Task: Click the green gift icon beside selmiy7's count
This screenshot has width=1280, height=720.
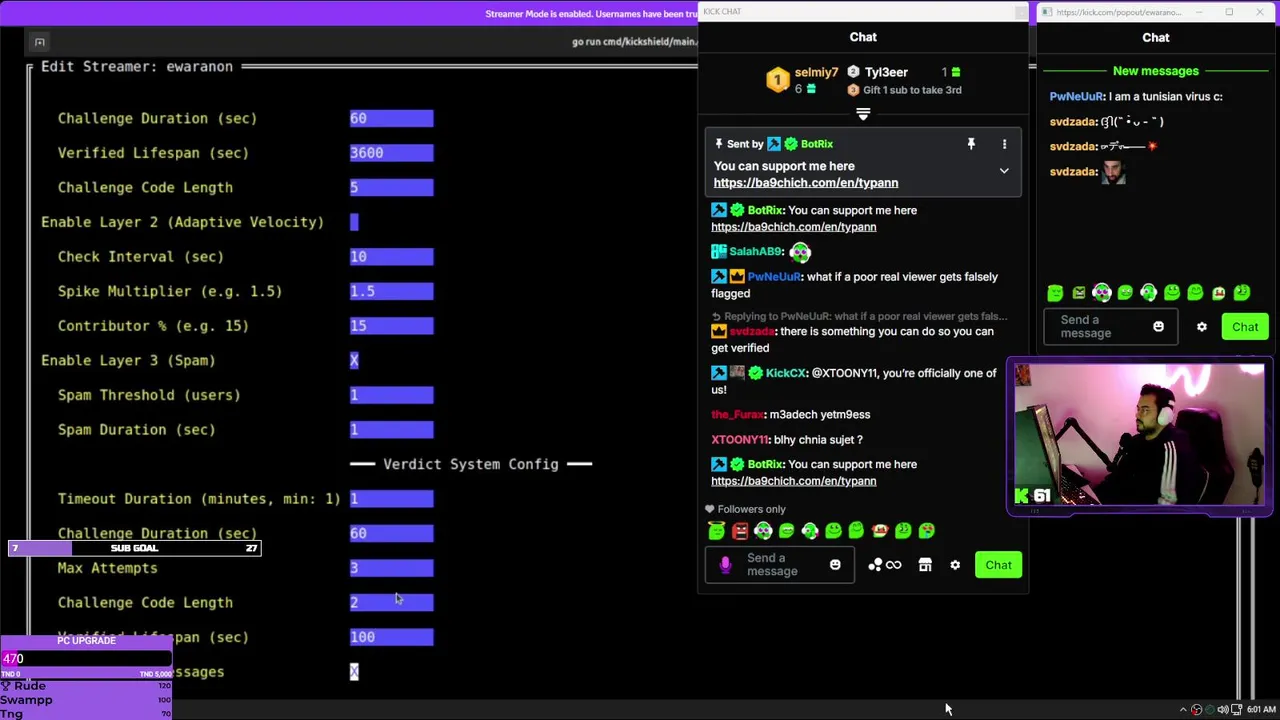Action: tap(811, 89)
